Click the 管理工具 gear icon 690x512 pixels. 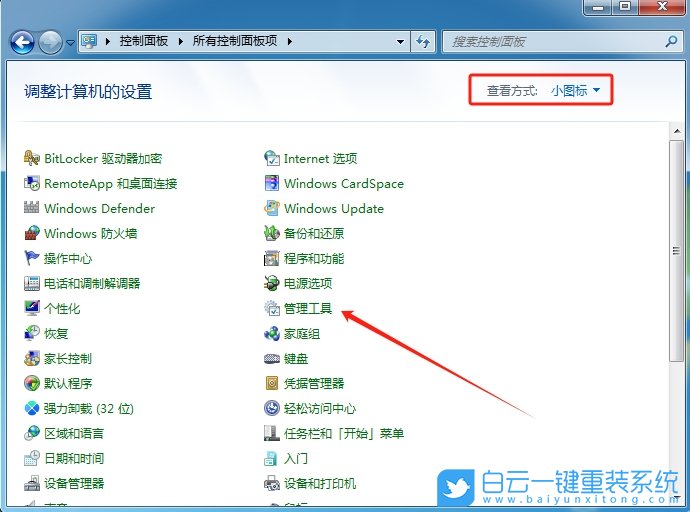pos(272,308)
